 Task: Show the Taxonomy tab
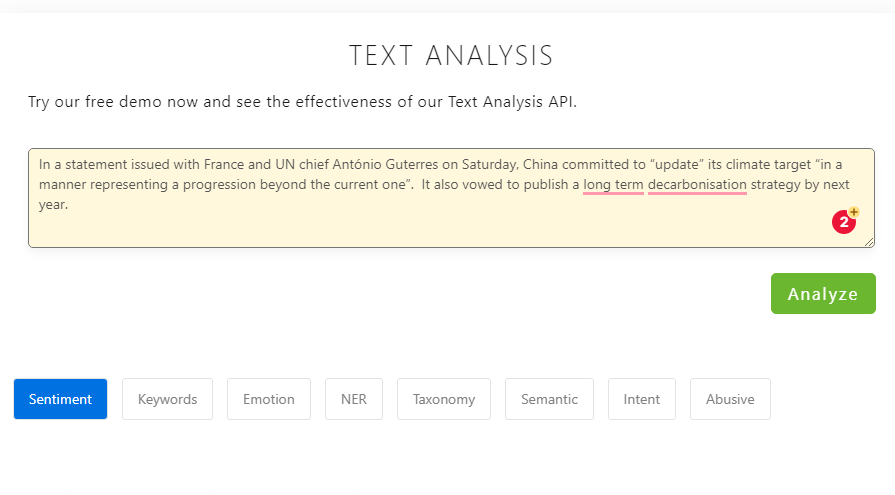tap(443, 399)
